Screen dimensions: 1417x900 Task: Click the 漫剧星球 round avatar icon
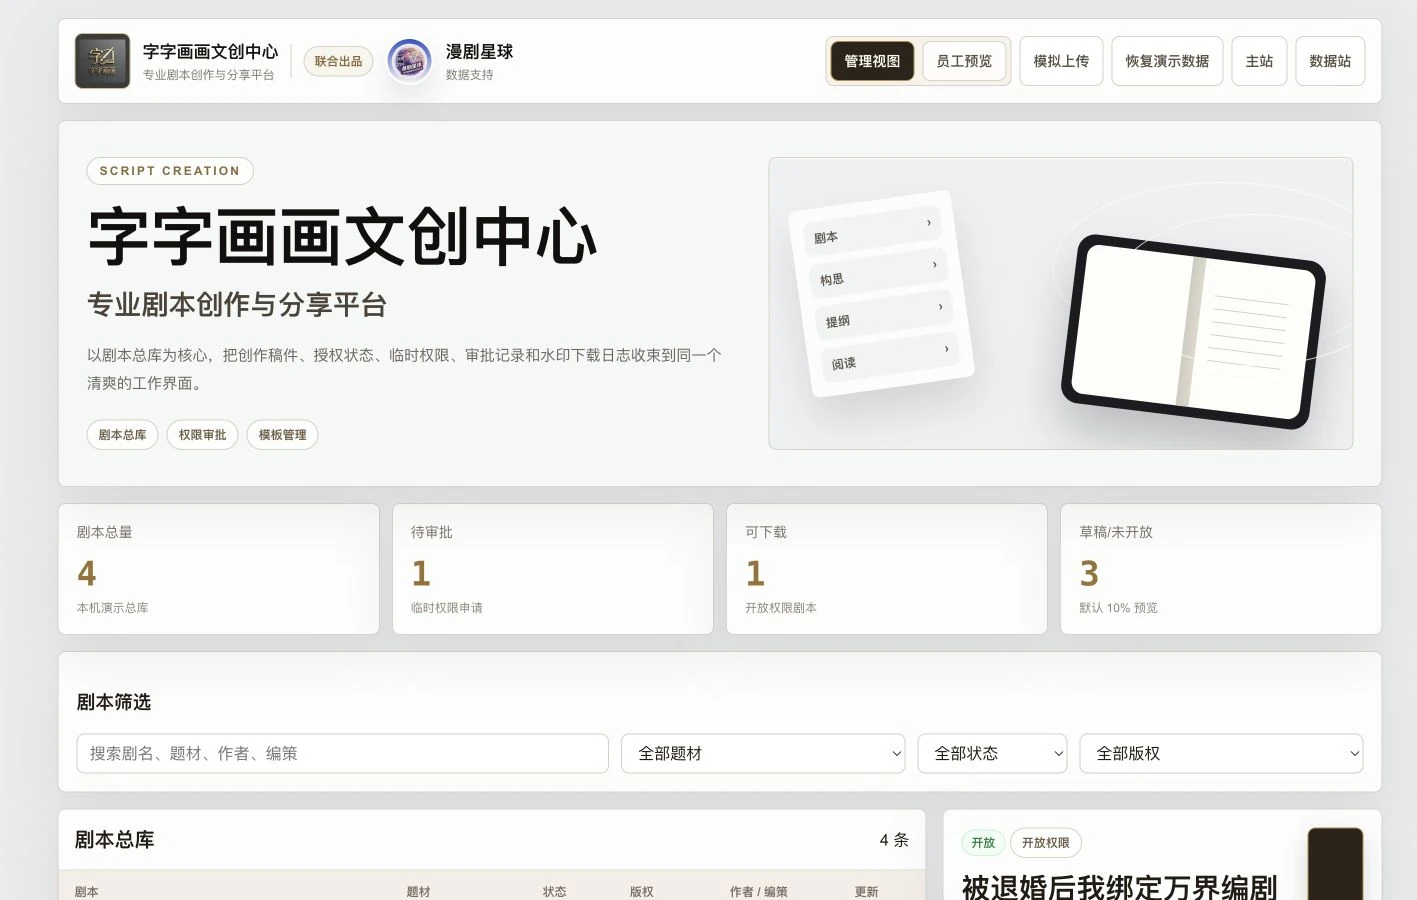[x=409, y=61]
